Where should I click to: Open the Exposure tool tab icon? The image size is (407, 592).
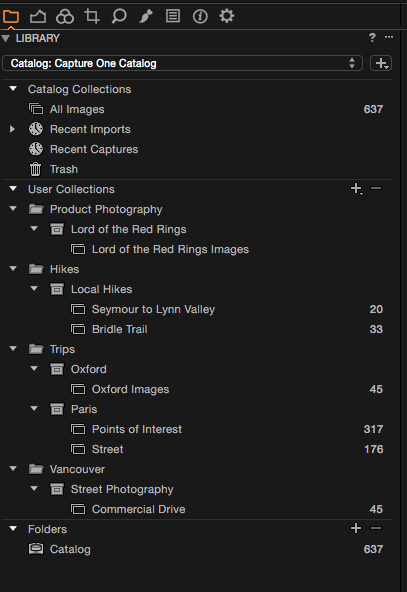38,16
